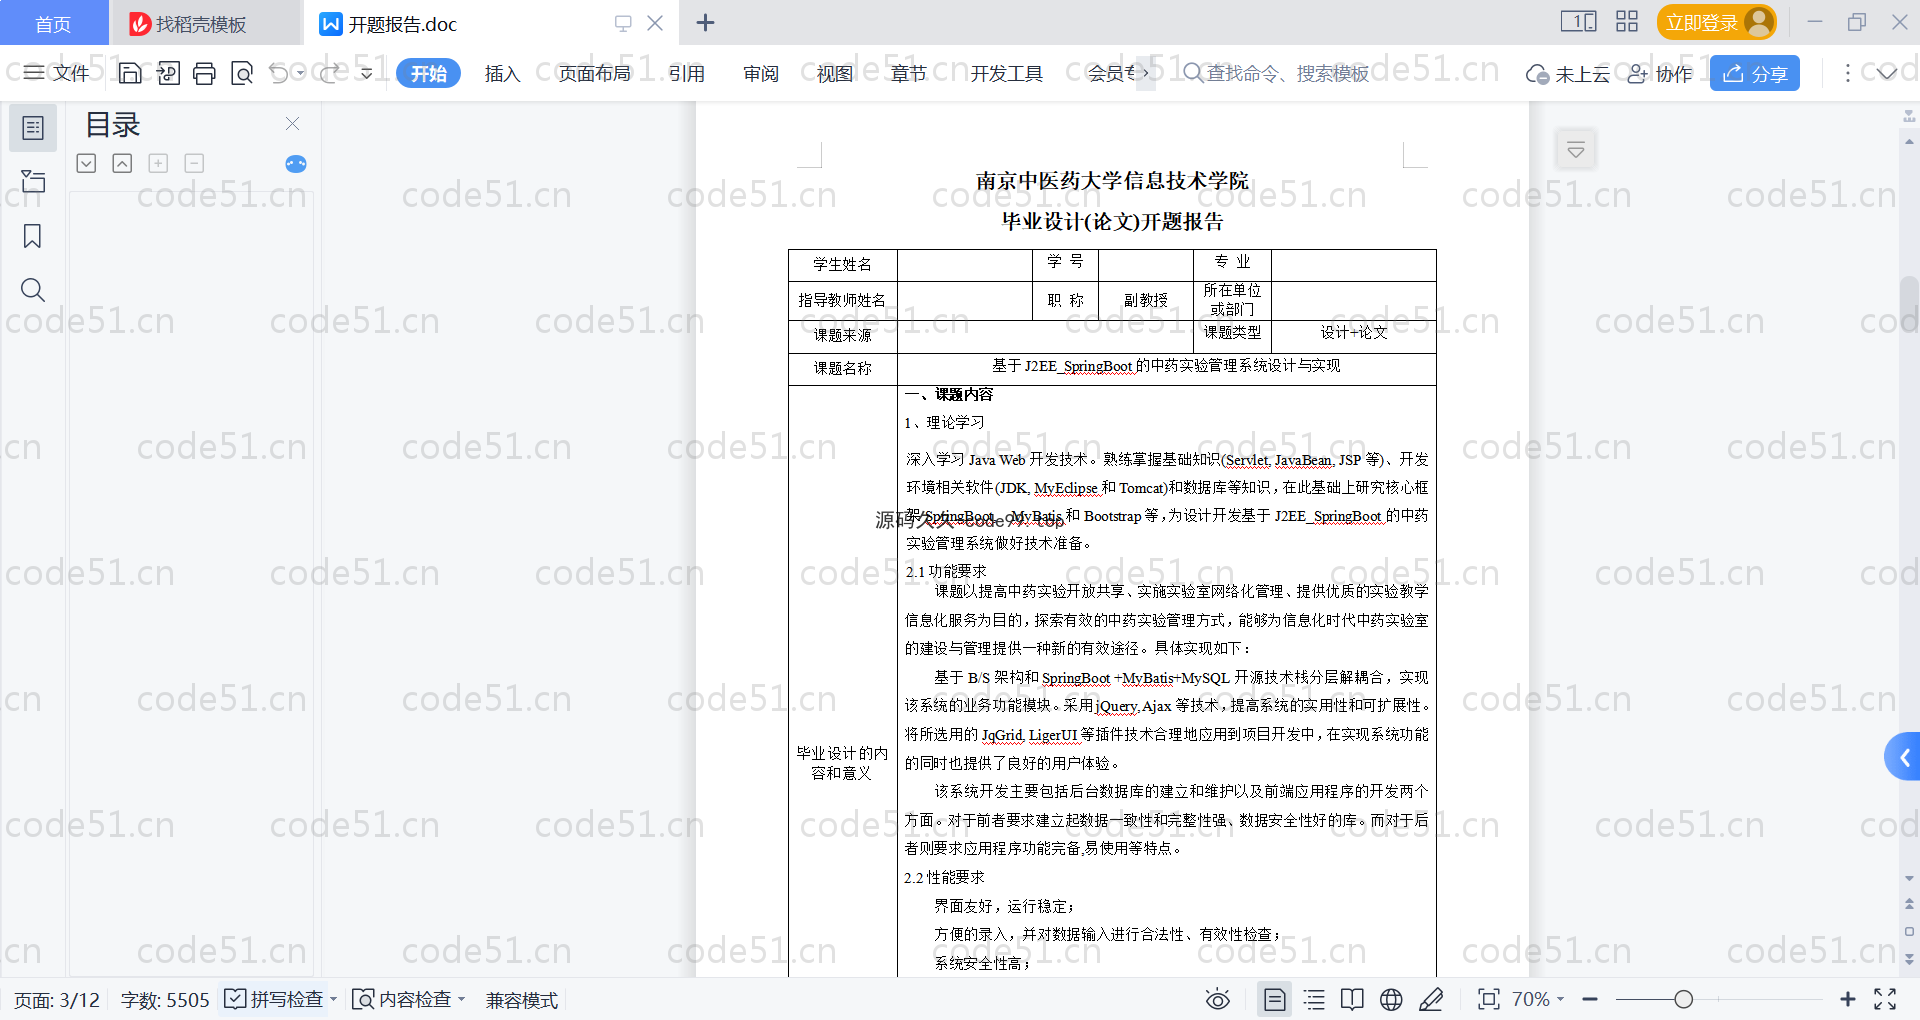Viewport: 1920px width, 1020px height.
Task: Select the 引用 ribbon tab
Action: click(687, 73)
